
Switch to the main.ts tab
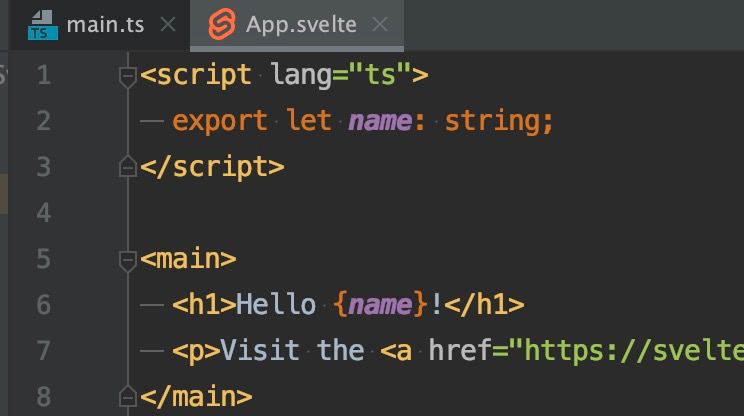pyautogui.click(x=100, y=25)
